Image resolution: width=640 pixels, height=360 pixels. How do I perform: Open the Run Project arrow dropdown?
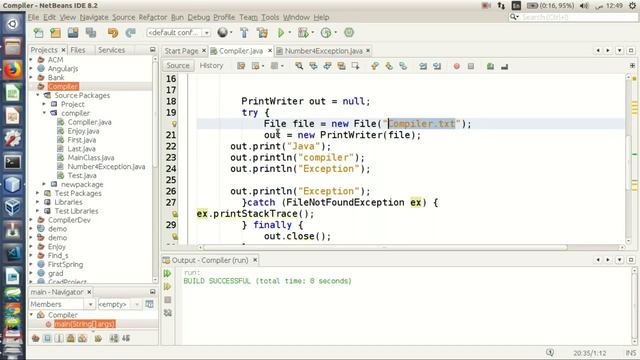[x=290, y=33]
